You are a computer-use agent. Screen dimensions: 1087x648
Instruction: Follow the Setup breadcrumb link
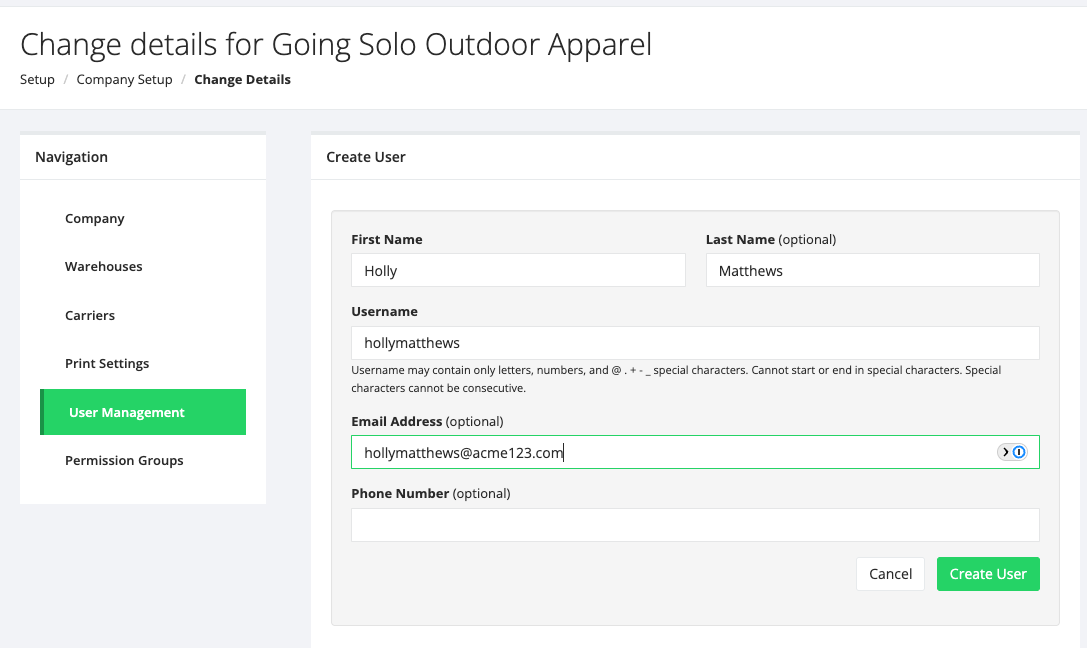coord(37,80)
